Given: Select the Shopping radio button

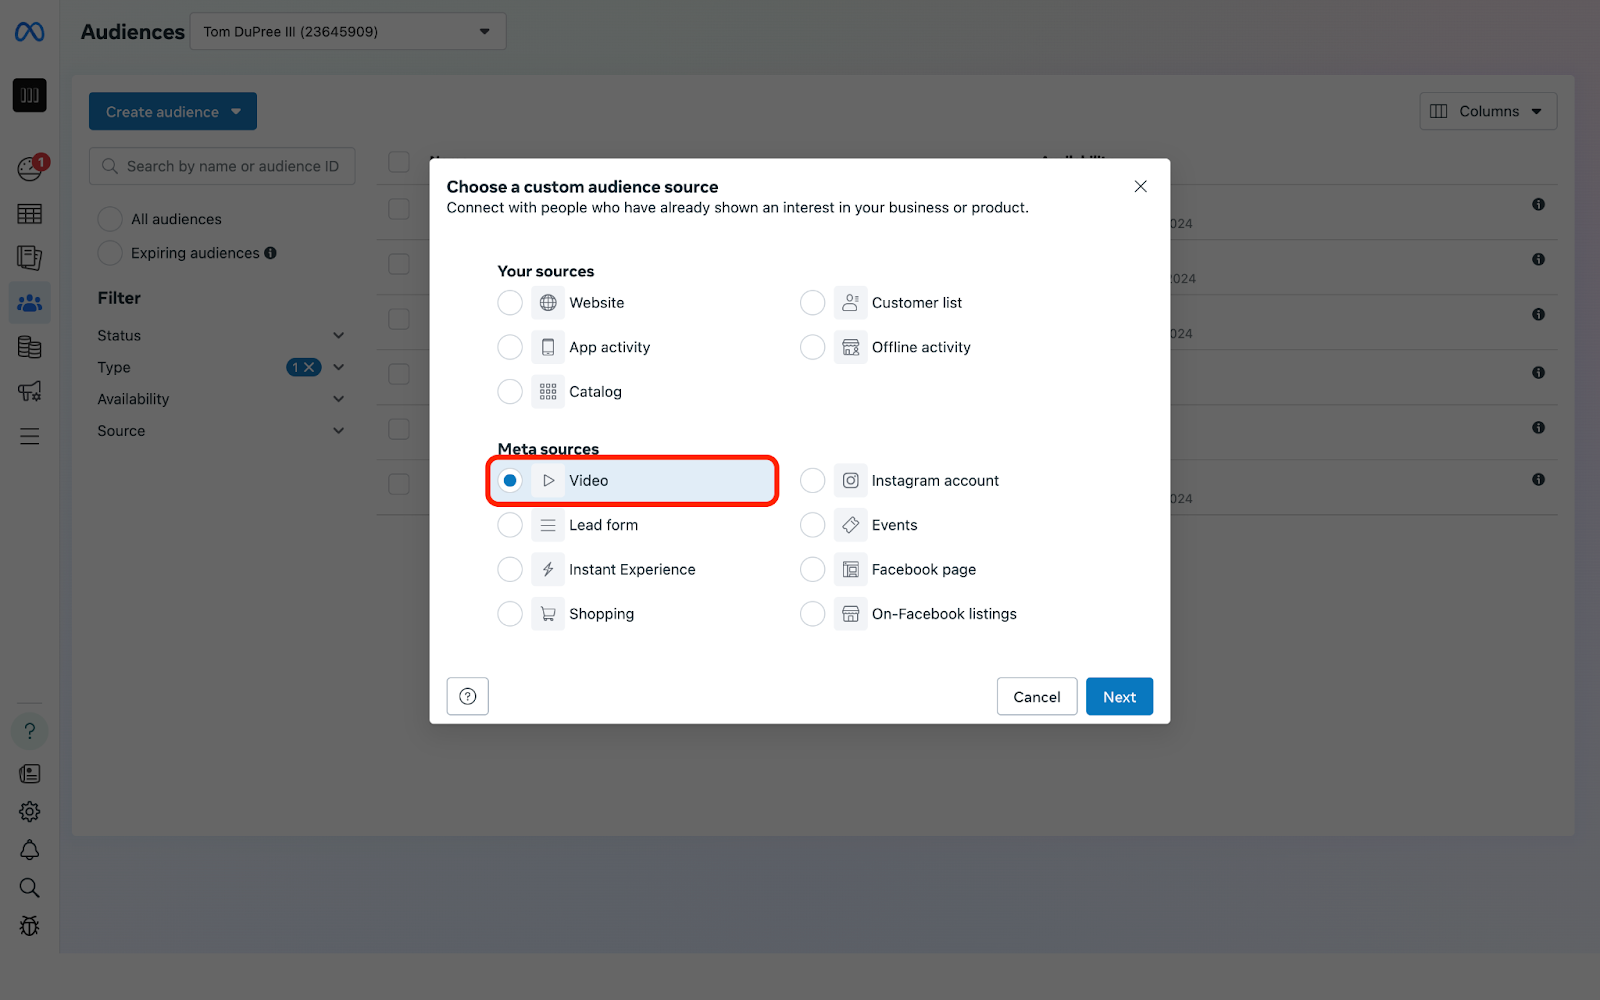Looking at the screenshot, I should 510,614.
